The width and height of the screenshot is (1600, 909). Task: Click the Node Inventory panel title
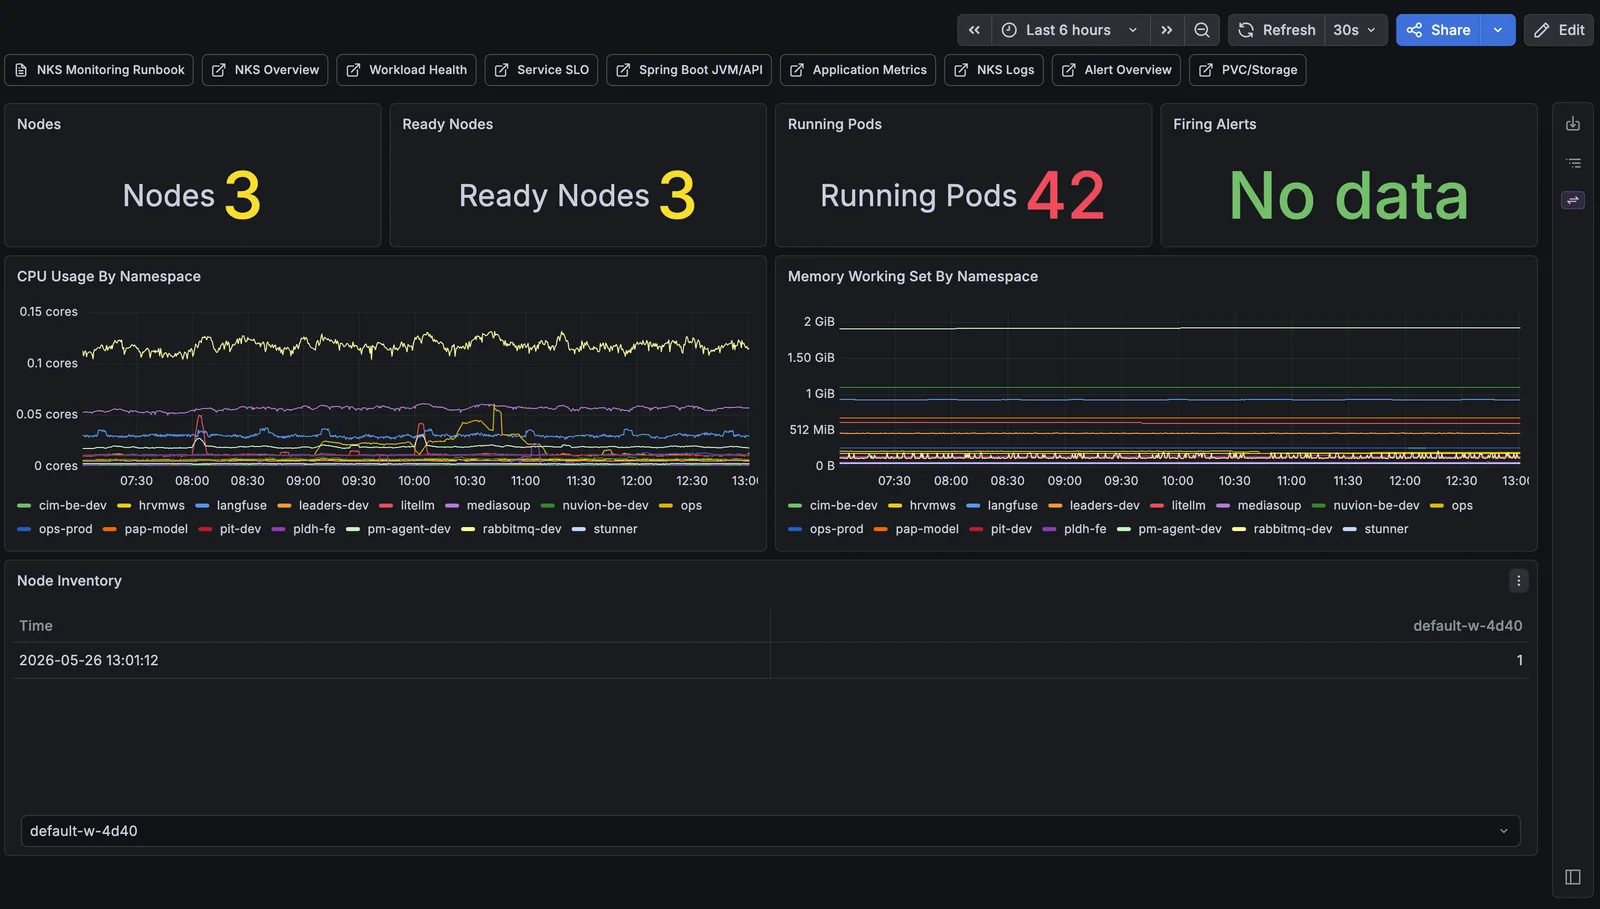(x=69, y=581)
